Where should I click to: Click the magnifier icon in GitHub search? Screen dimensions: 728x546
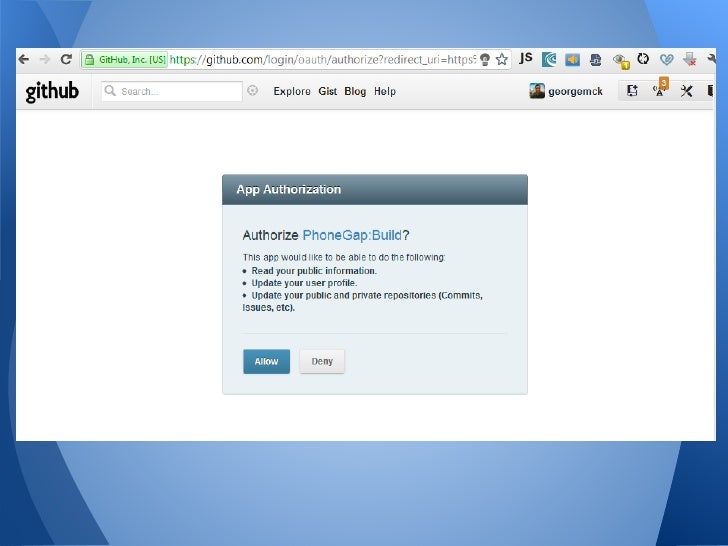tap(110, 91)
